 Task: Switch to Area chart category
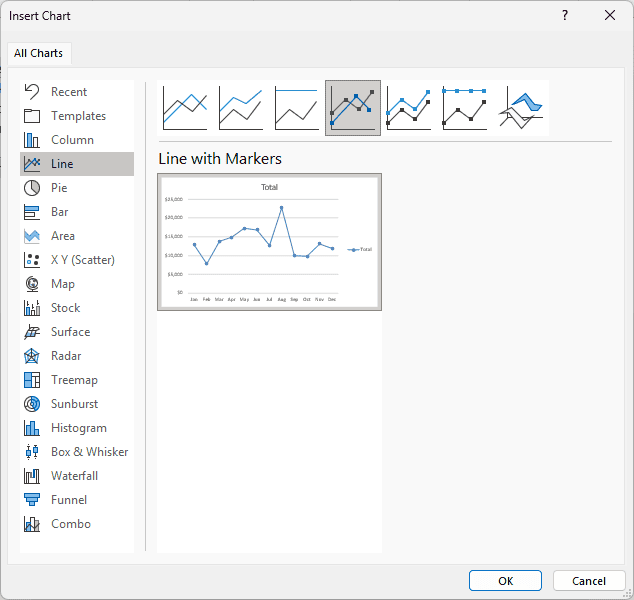point(77,236)
